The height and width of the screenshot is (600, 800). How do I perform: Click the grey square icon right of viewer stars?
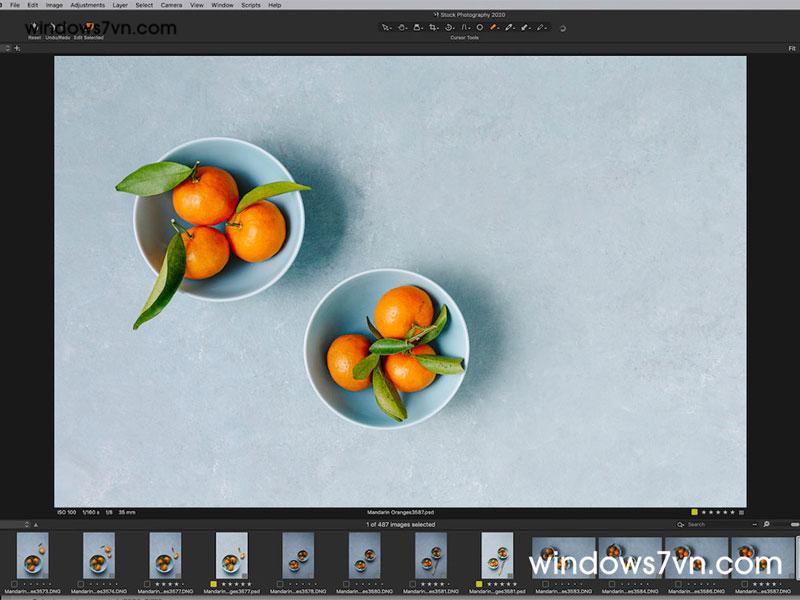coord(741,512)
